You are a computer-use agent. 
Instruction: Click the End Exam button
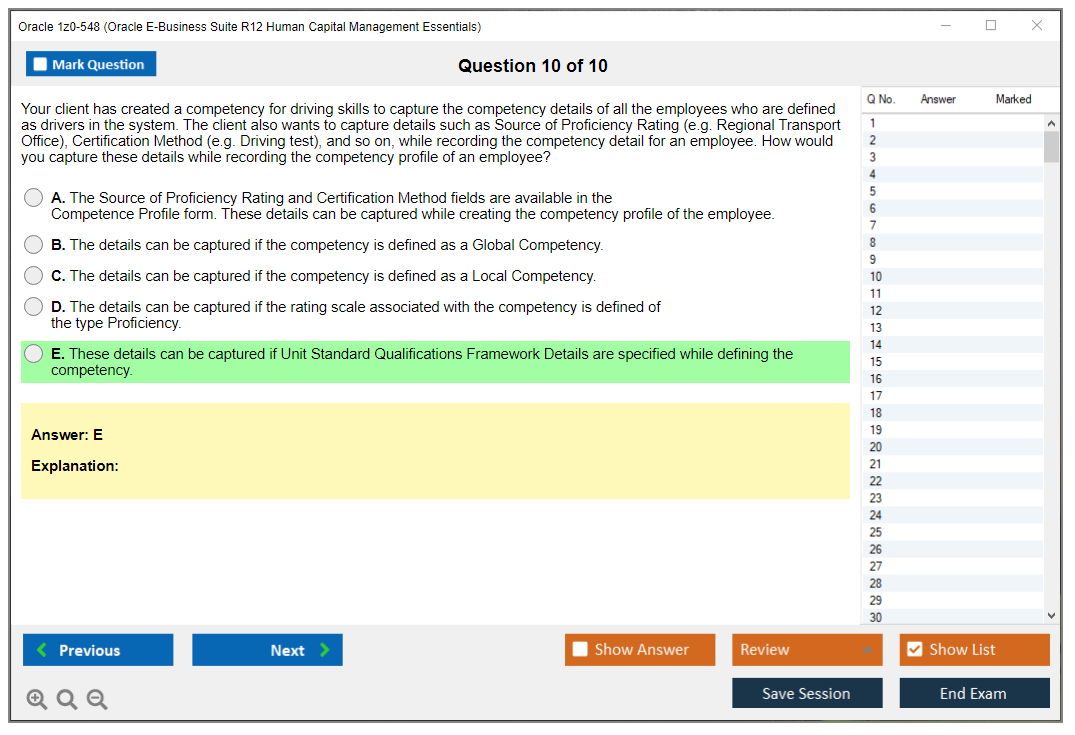(x=974, y=693)
